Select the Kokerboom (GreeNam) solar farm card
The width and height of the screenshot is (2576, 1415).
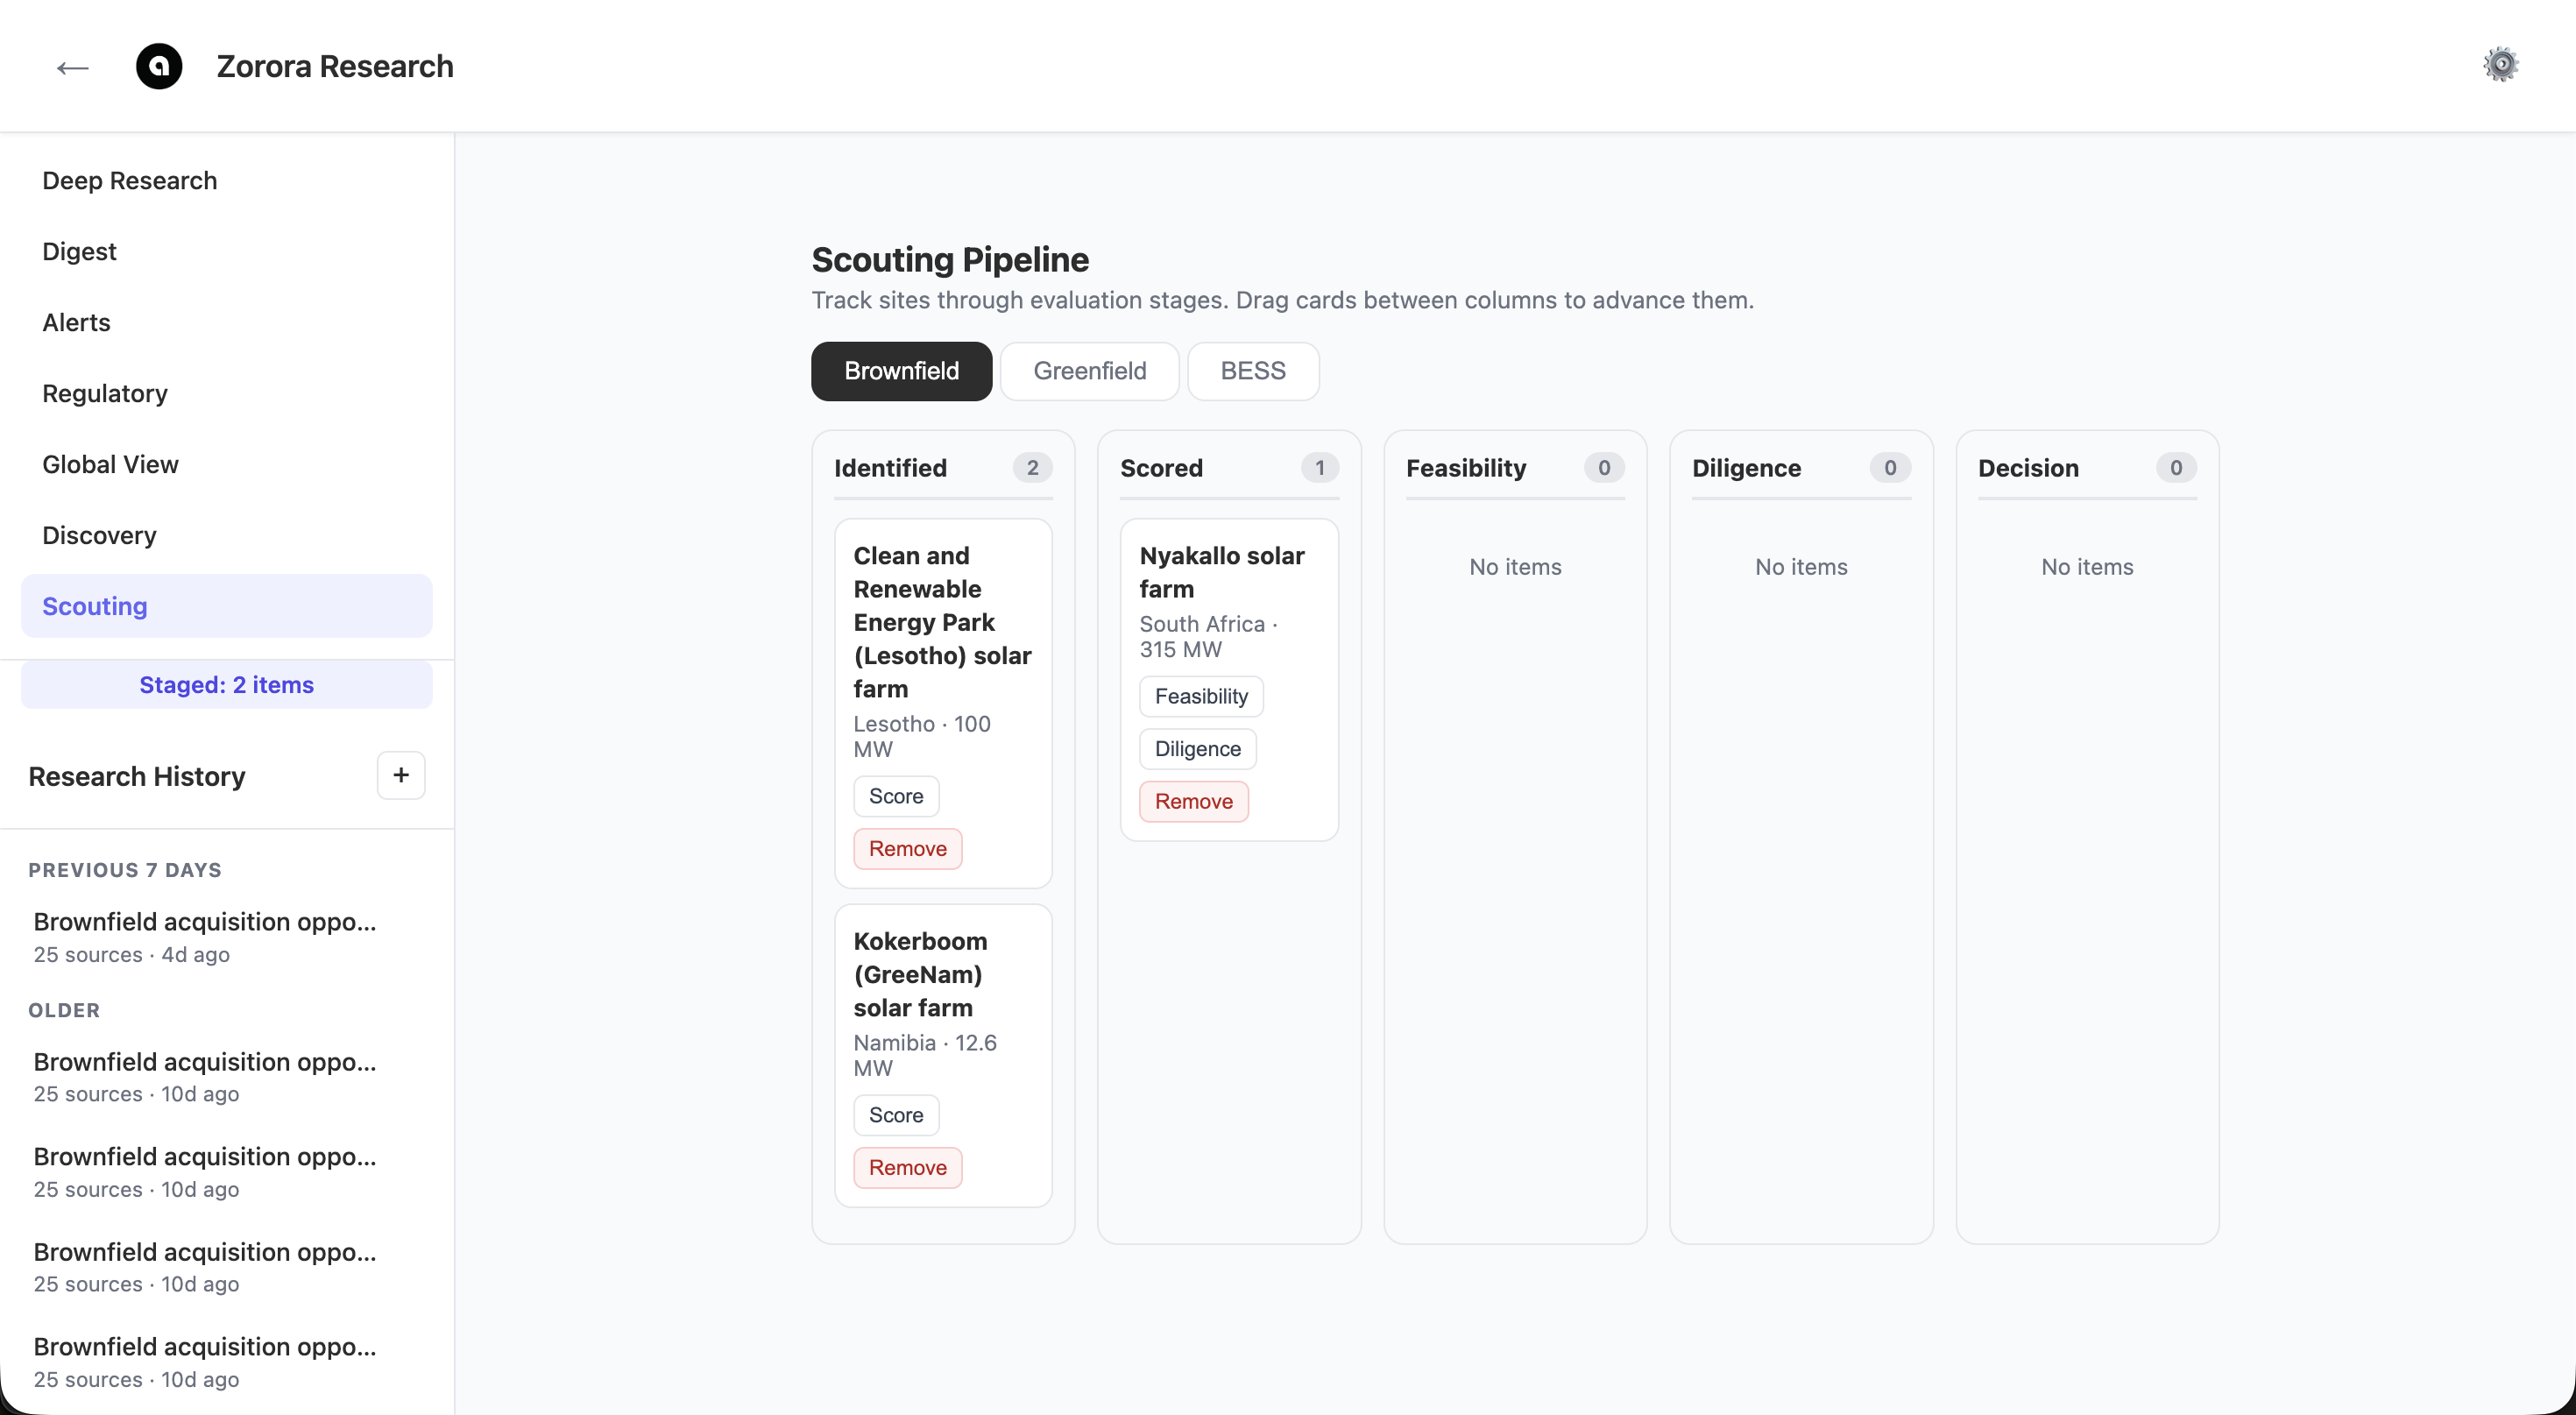point(920,973)
